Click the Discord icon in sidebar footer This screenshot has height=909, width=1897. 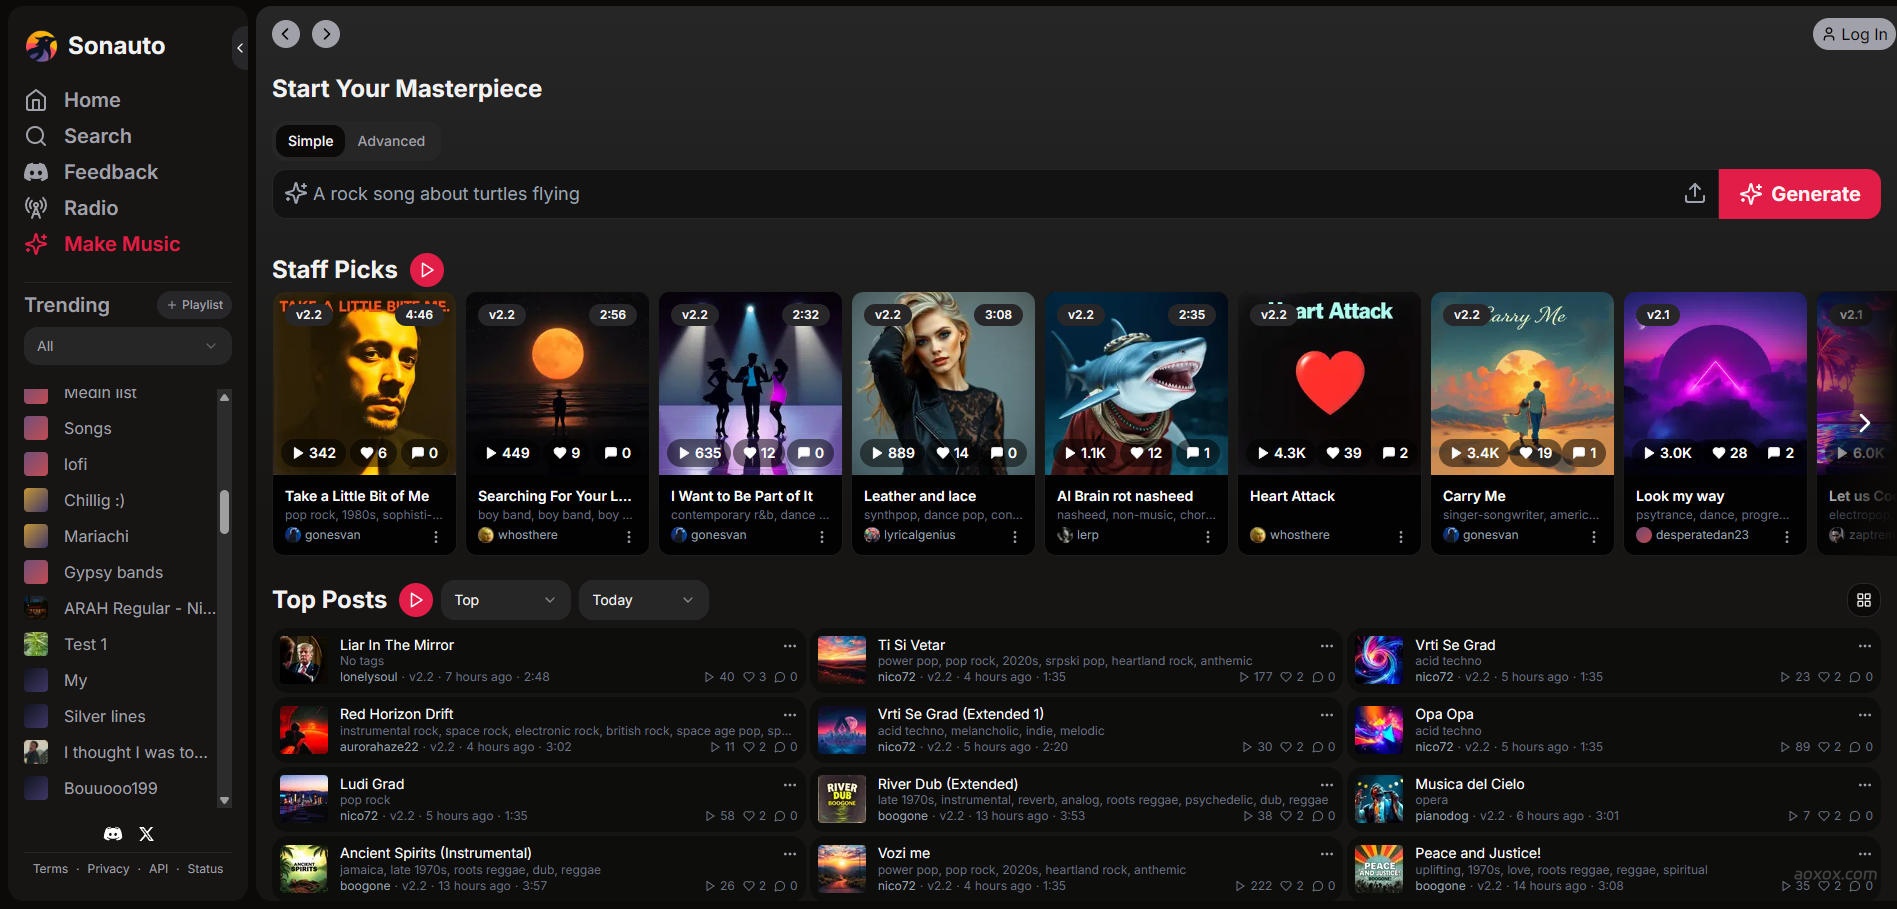coord(113,834)
